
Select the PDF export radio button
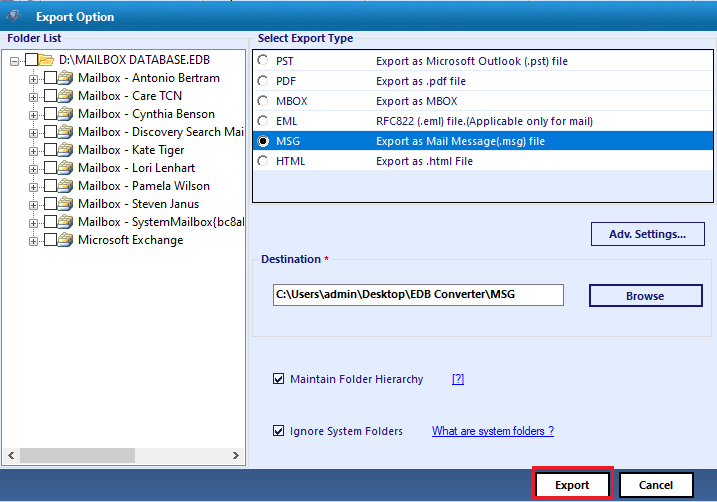pos(263,81)
